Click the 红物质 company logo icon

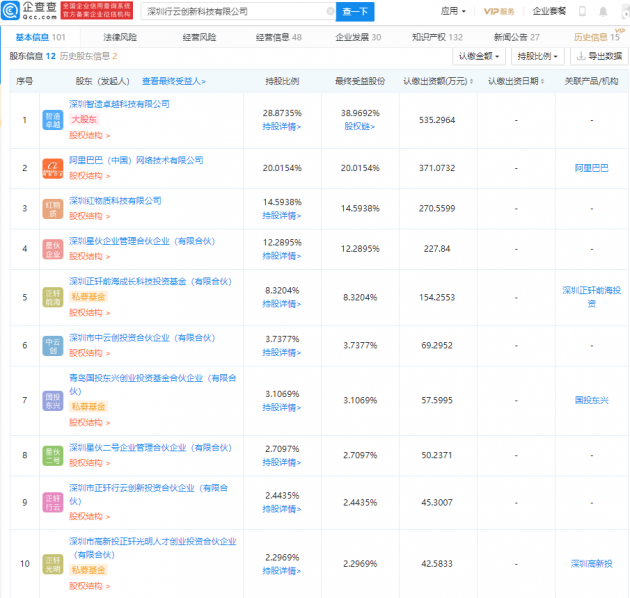(x=53, y=209)
